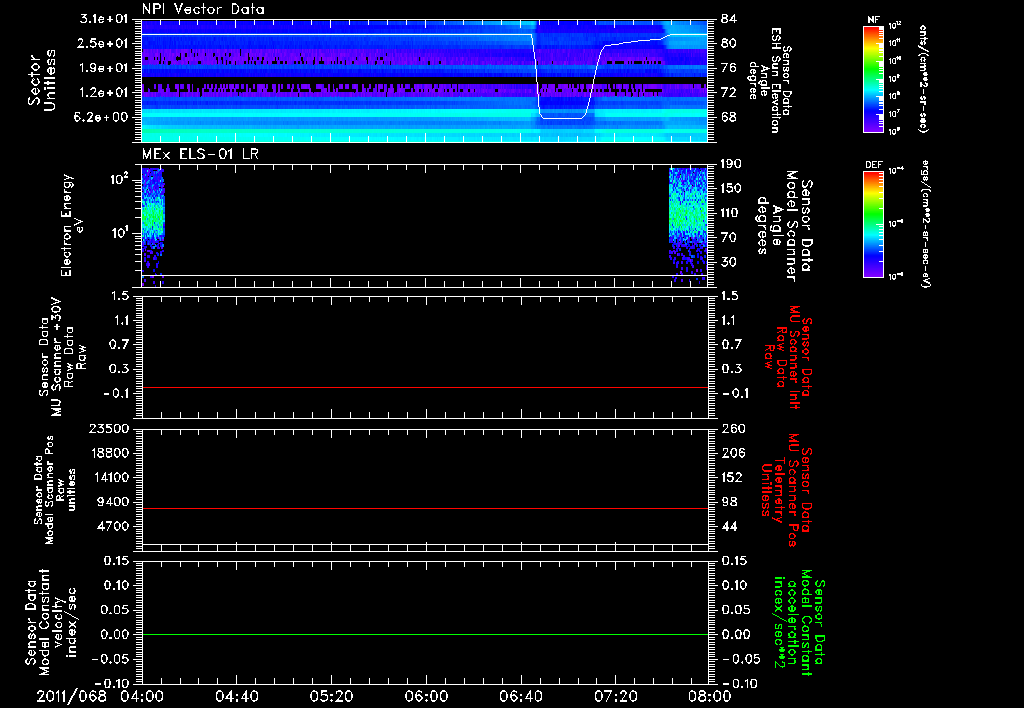Select the 'MEx ELS-01 LR' panel title

coord(200,154)
